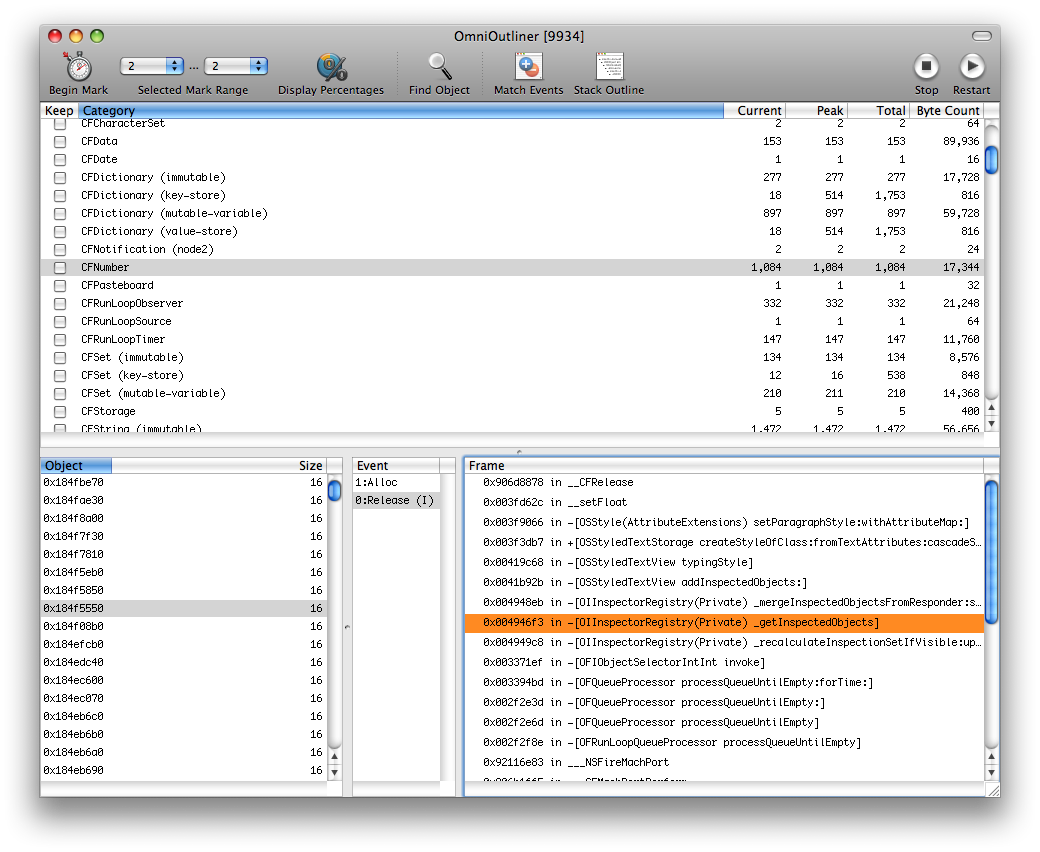The height and width of the screenshot is (852, 1040).
Task: Check Keep box for CFRunLoopObserver
Action: click(60, 303)
